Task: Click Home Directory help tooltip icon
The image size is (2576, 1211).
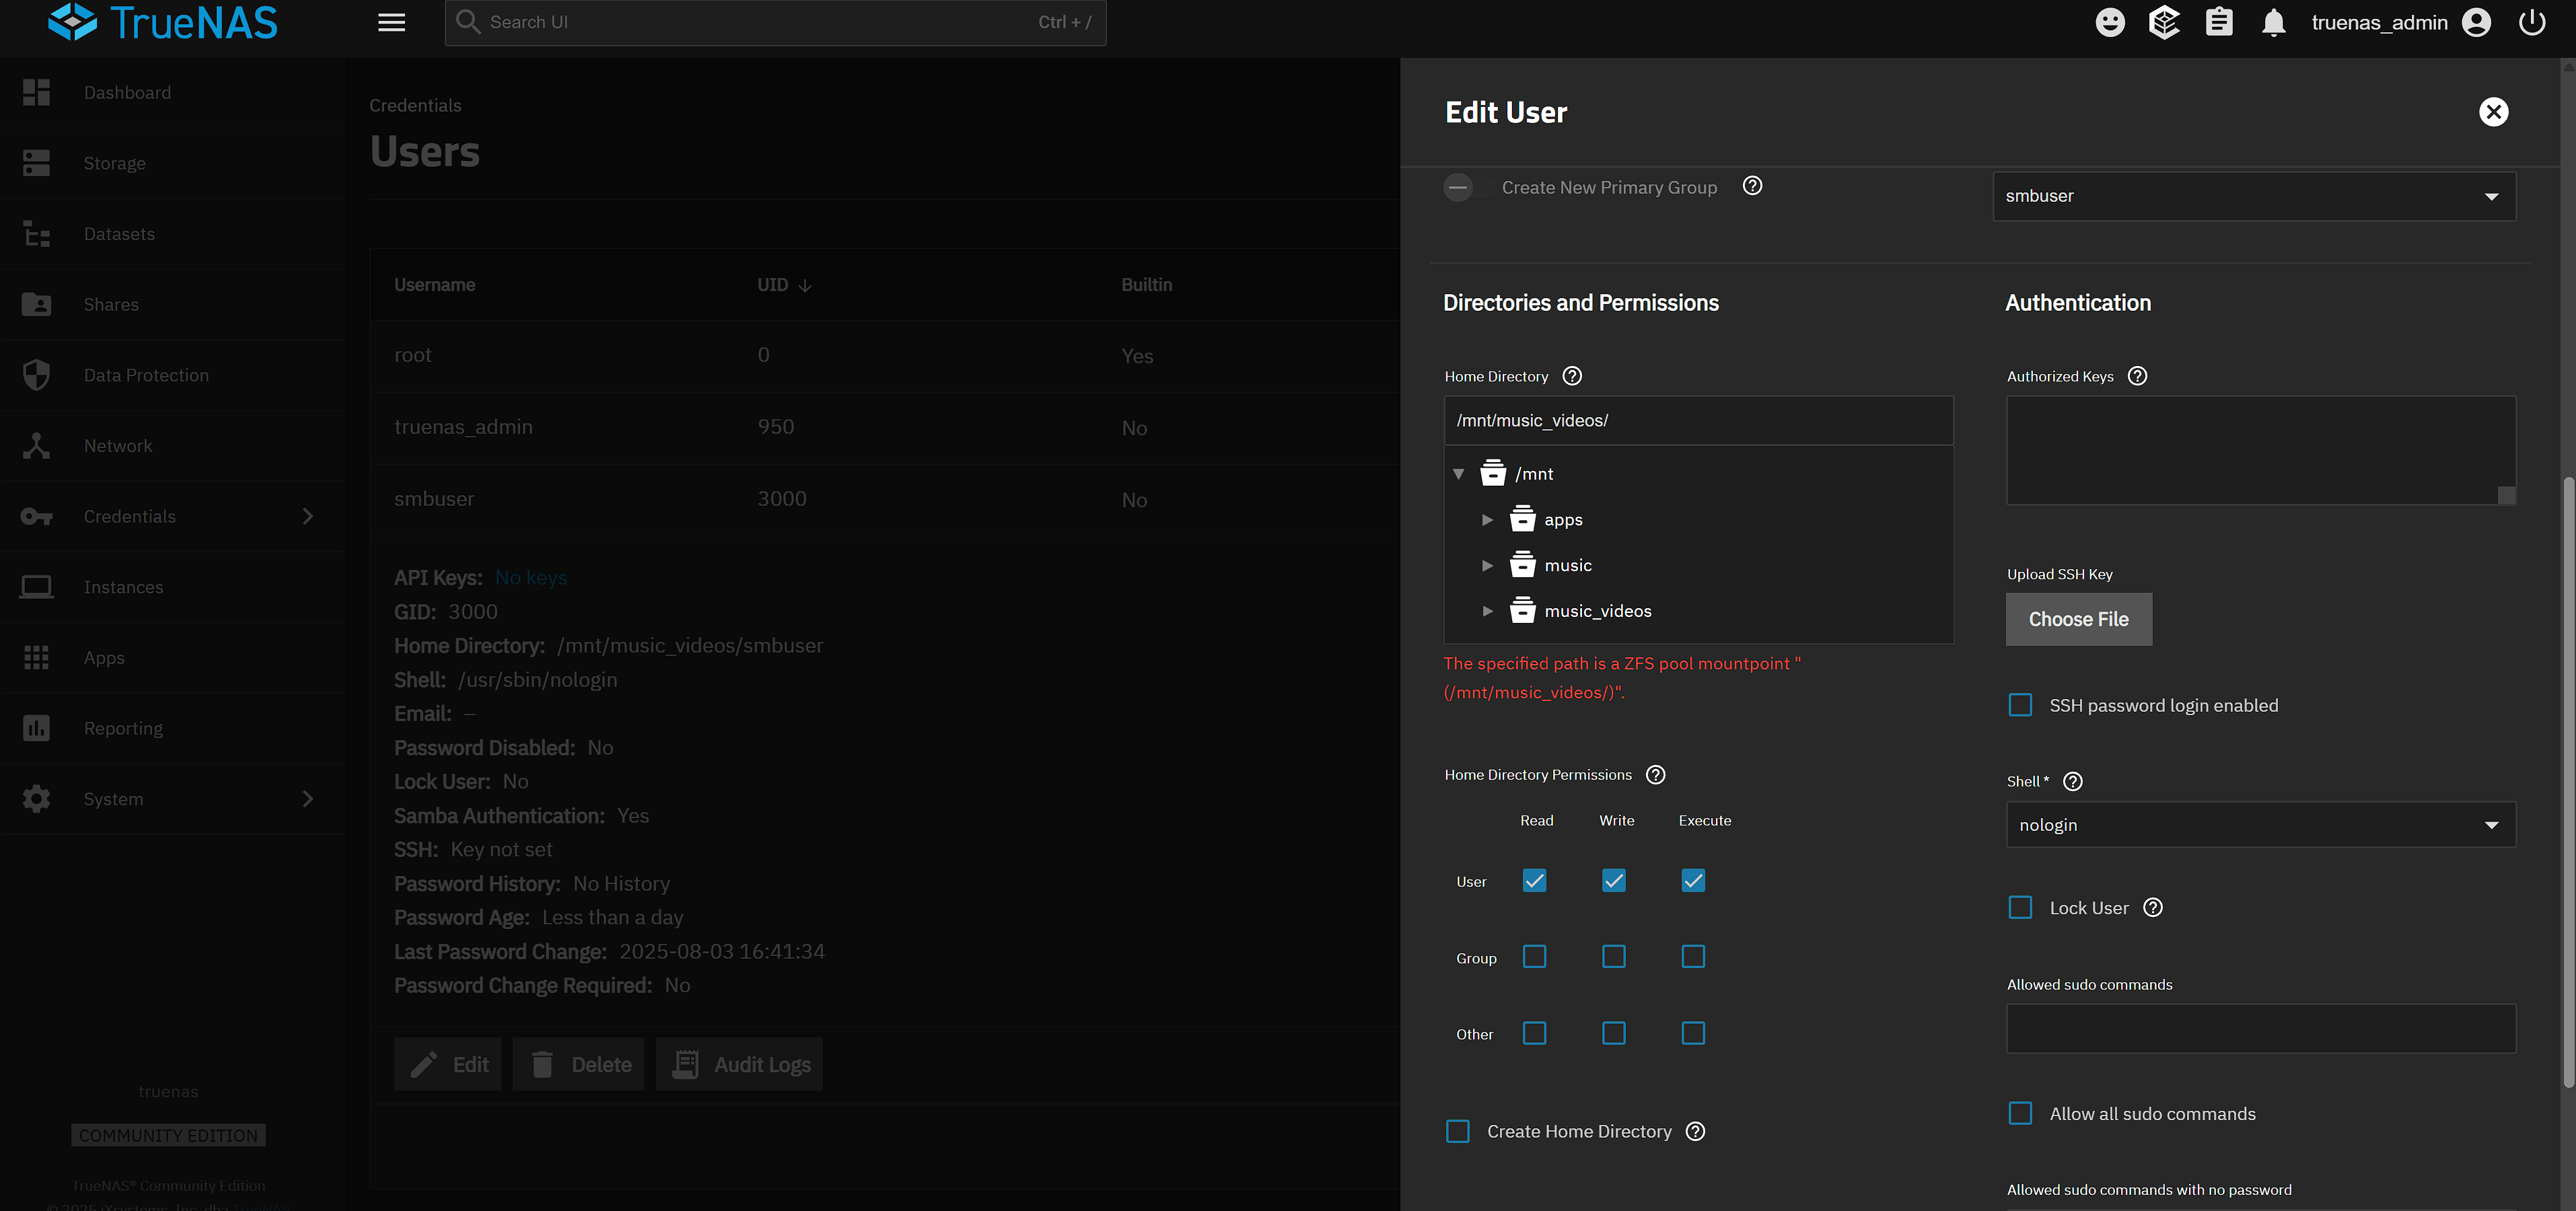Action: pos(1572,376)
